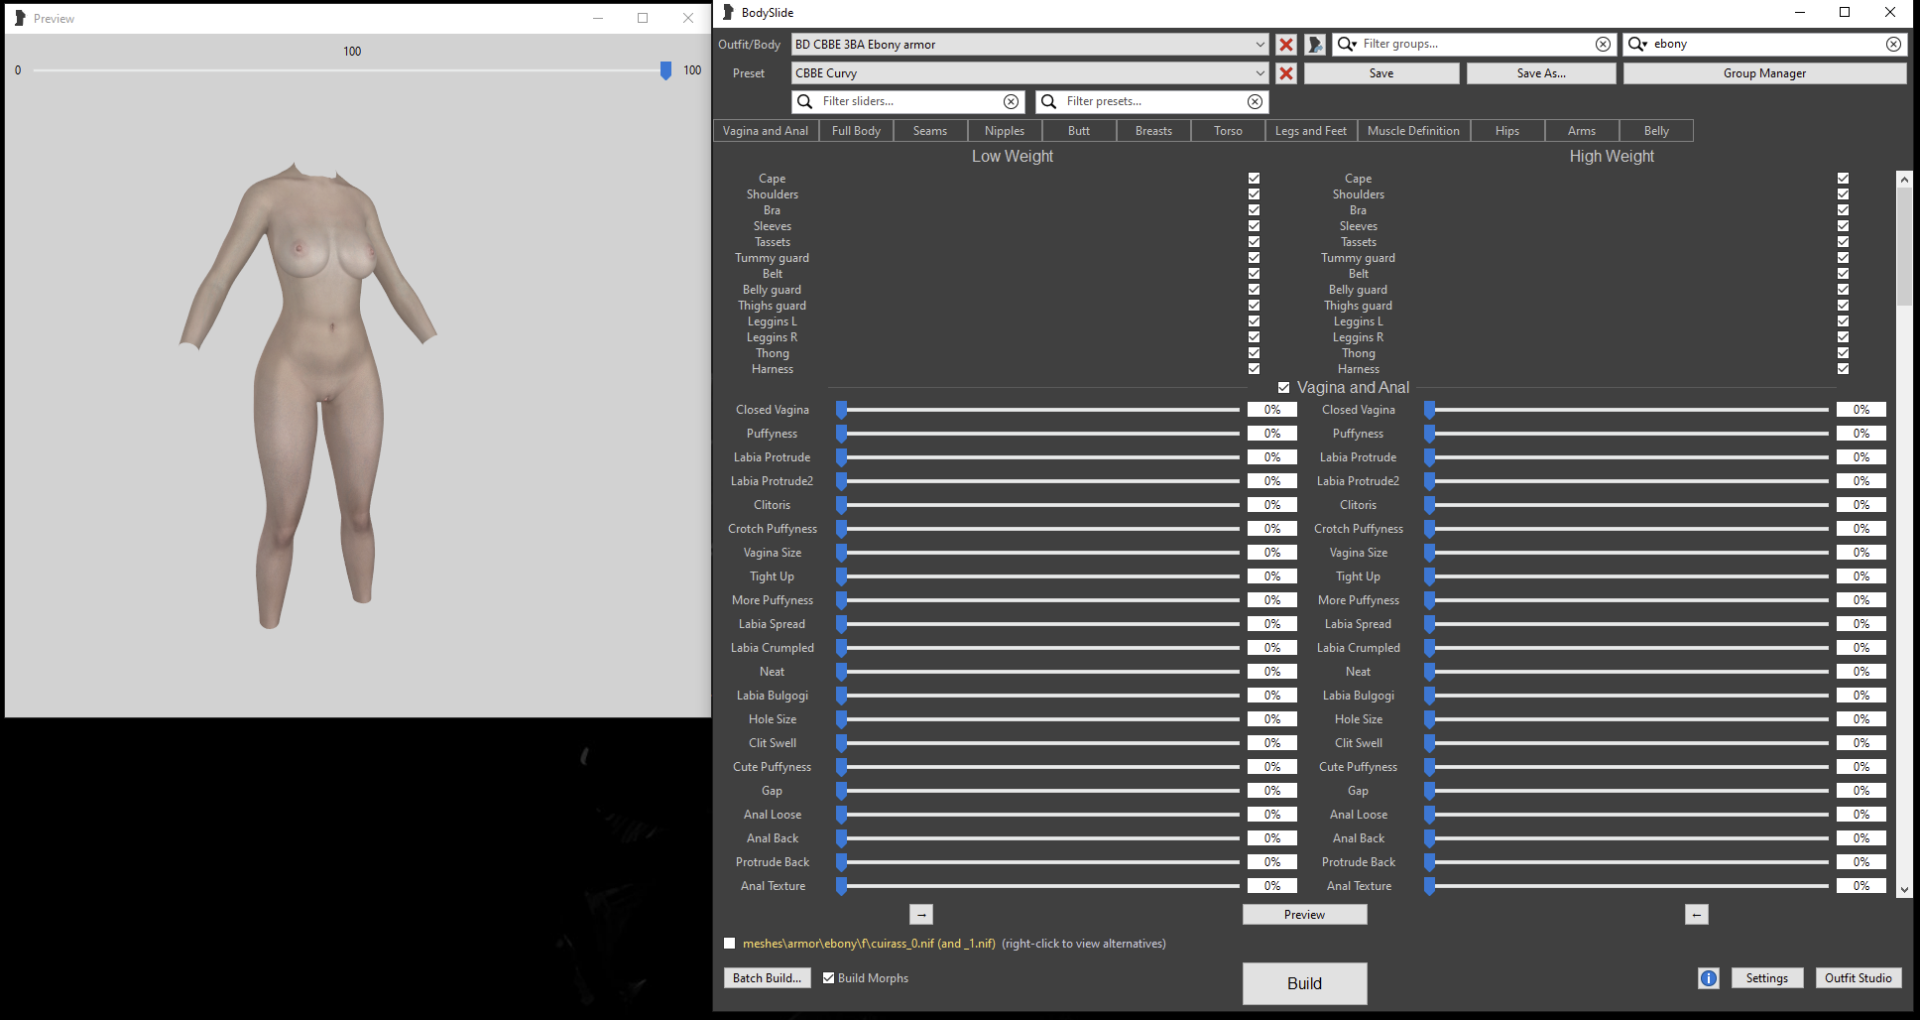Clear the Filter sliders field

point(1011,101)
